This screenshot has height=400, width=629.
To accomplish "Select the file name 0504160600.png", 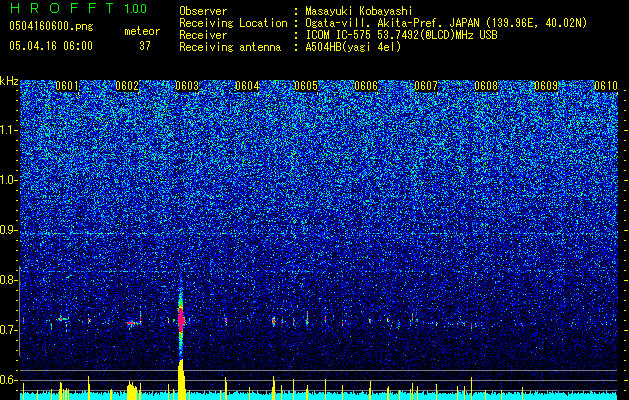I will coord(51,26).
